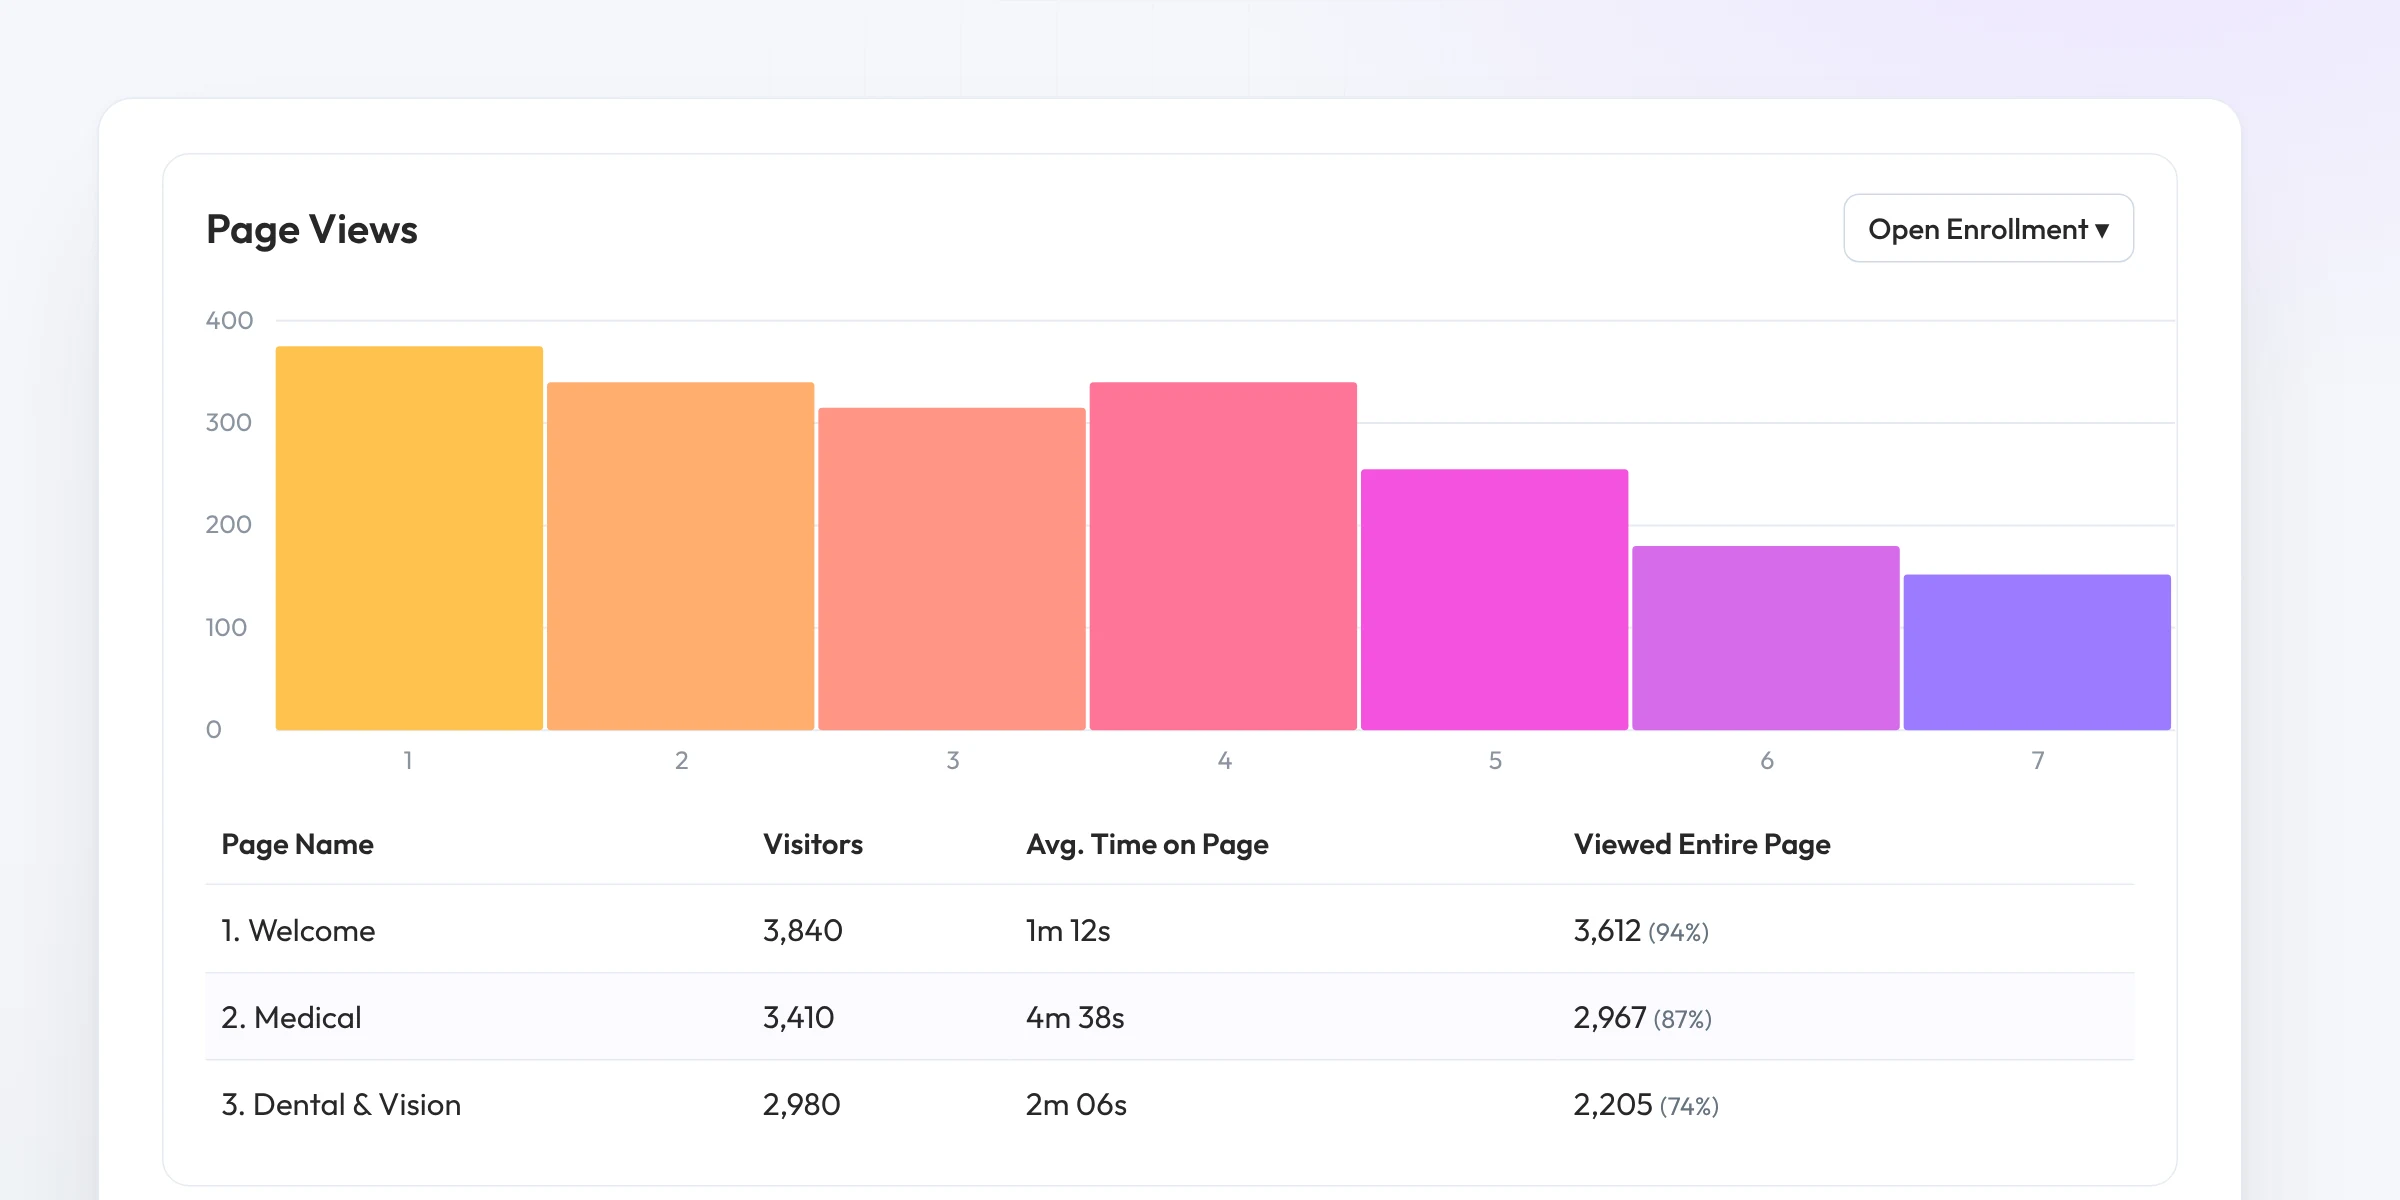Click the 2m 06s average time
Viewport: 2400px width, 1200px height.
pos(1076,1105)
